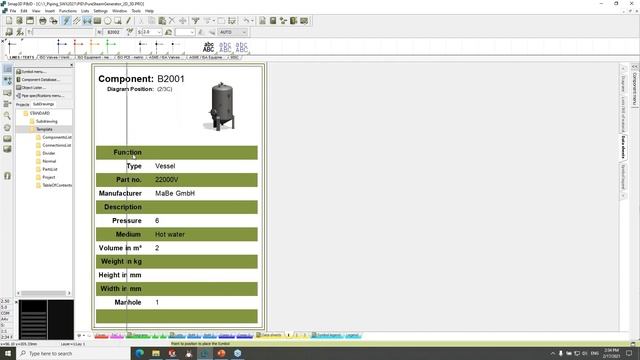The image size is (640, 360).
Task: Select the red line symbol icon
Action: click(x=78, y=47)
